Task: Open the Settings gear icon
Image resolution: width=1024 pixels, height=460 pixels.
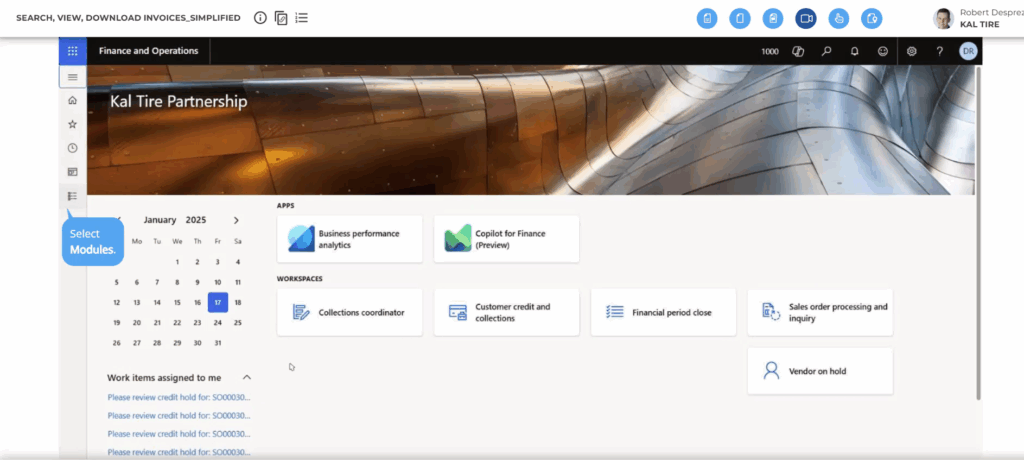Action: (x=911, y=51)
